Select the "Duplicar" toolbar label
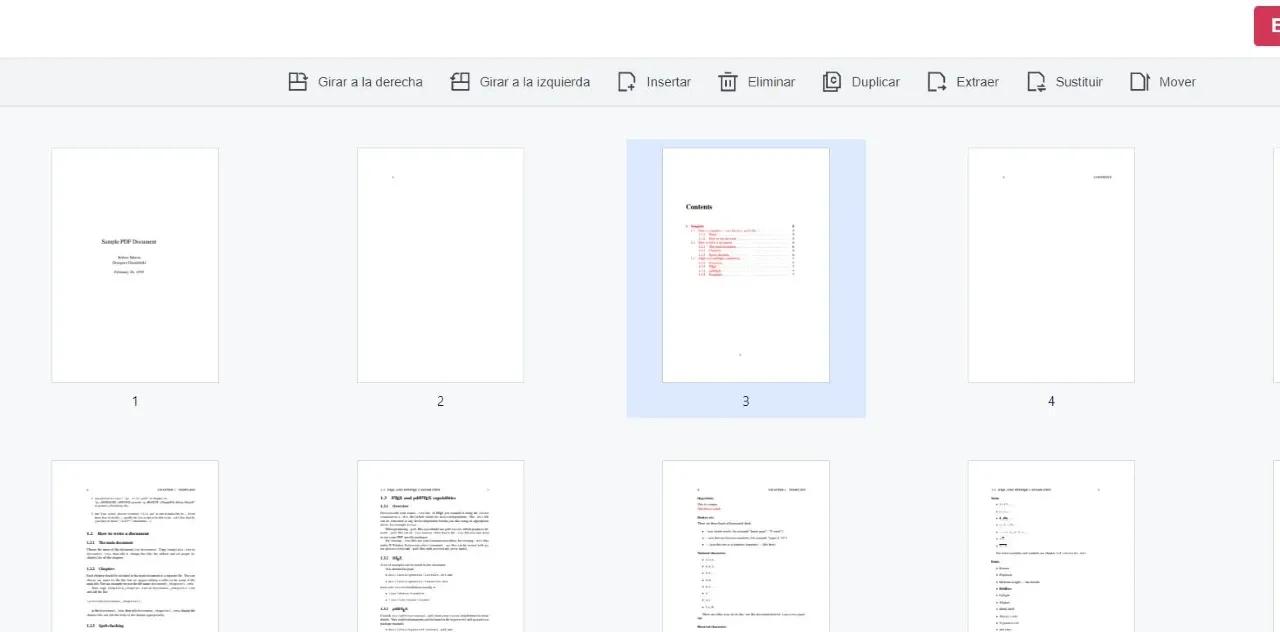Image resolution: width=1280 pixels, height=632 pixels. [876, 82]
